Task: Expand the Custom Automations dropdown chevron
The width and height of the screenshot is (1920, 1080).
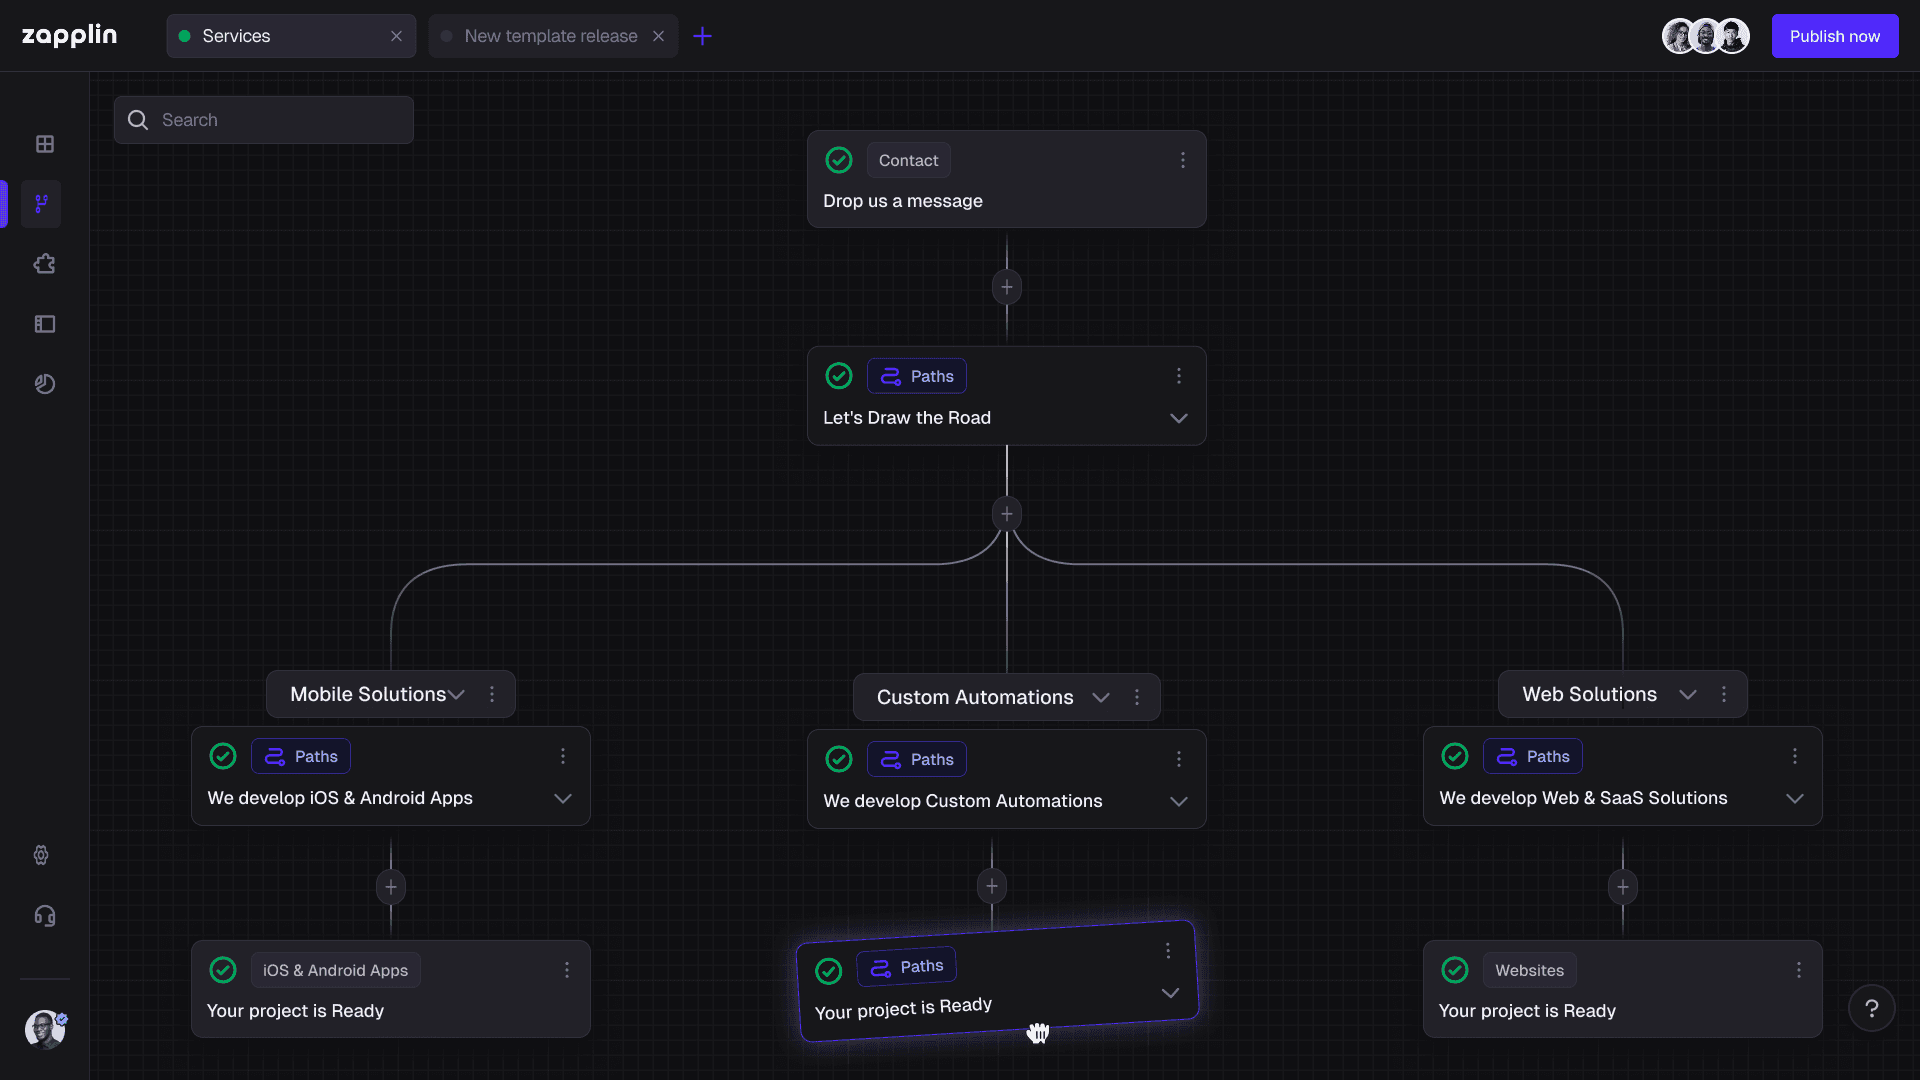Action: click(1101, 697)
